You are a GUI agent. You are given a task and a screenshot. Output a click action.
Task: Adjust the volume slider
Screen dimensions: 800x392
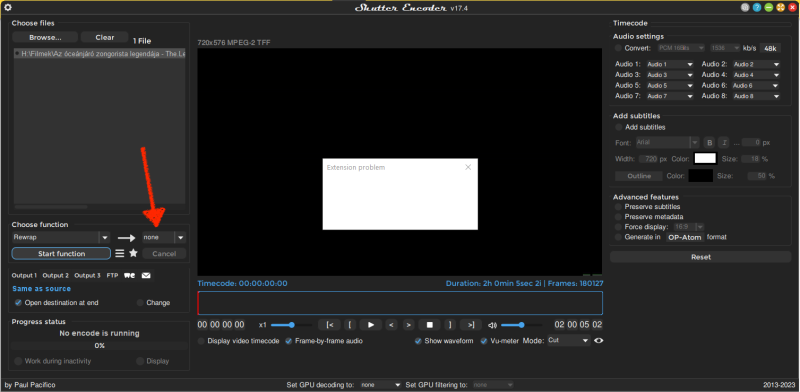pyautogui.click(x=521, y=325)
